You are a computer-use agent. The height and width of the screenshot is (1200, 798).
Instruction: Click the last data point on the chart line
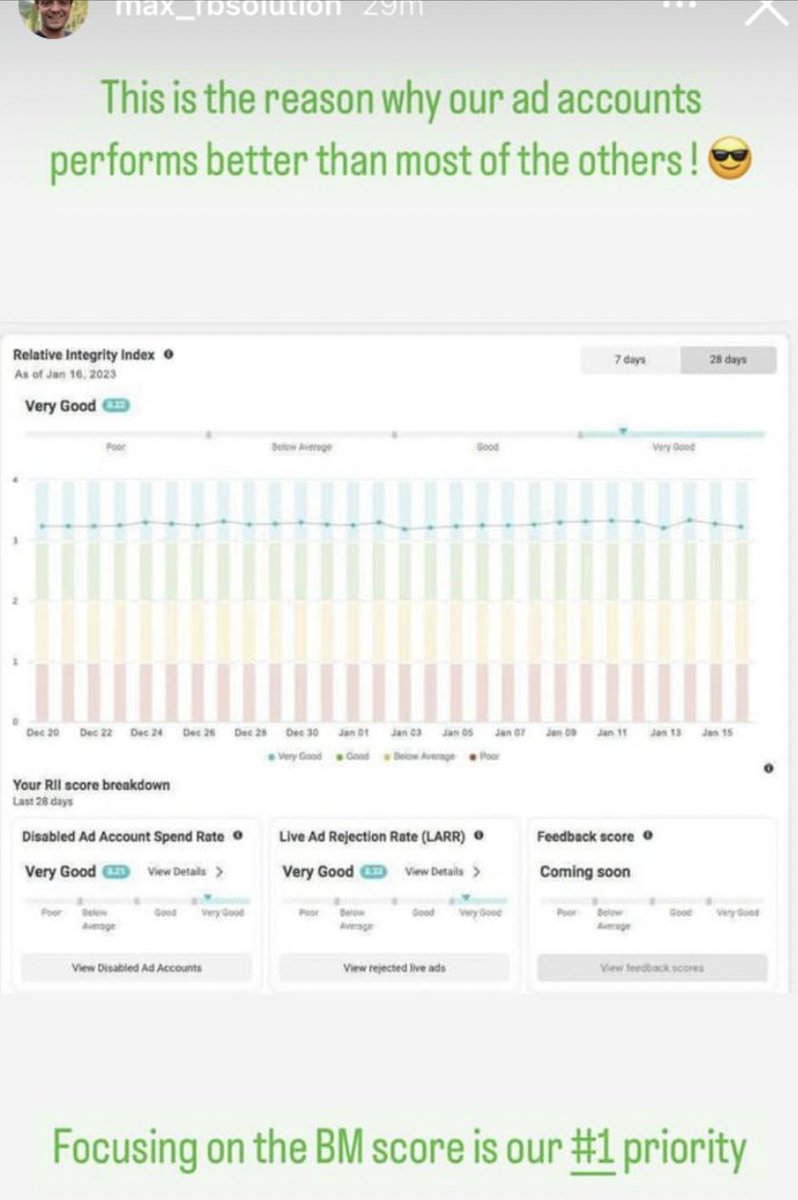[x=741, y=526]
